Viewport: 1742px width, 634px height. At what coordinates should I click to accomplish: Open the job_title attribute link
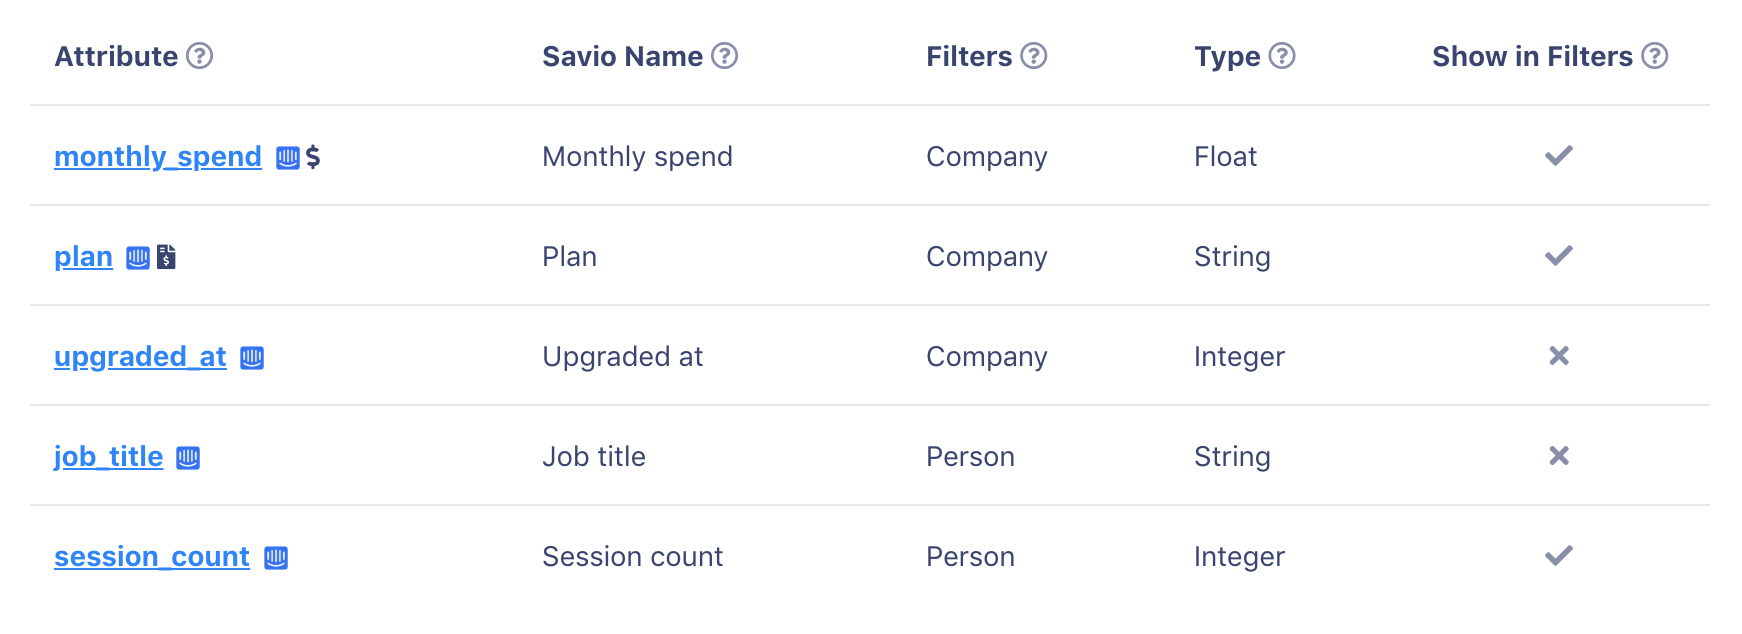click(108, 457)
